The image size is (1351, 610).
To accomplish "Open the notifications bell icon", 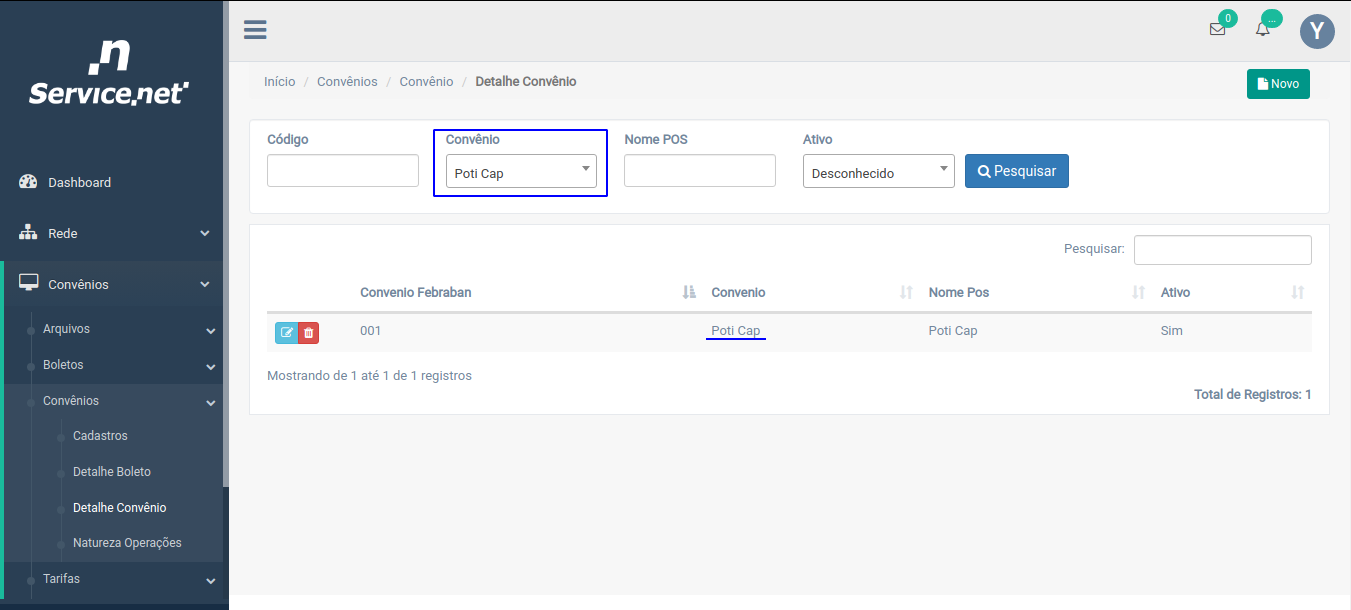I will [x=1263, y=29].
